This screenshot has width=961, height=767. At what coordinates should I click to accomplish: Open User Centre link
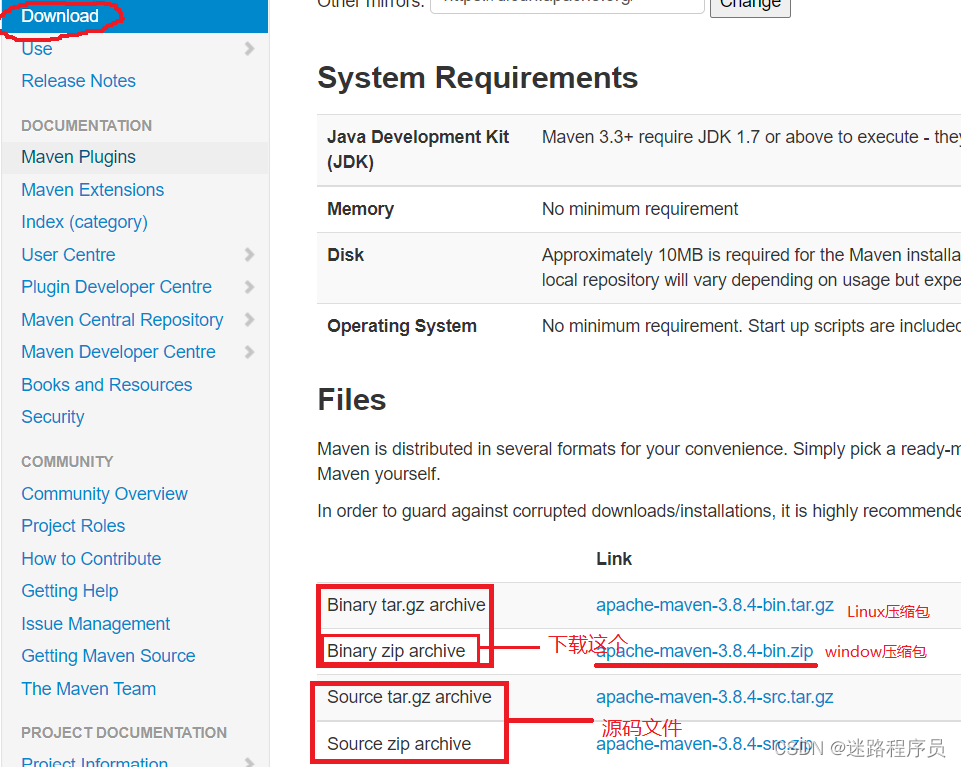[x=68, y=254]
